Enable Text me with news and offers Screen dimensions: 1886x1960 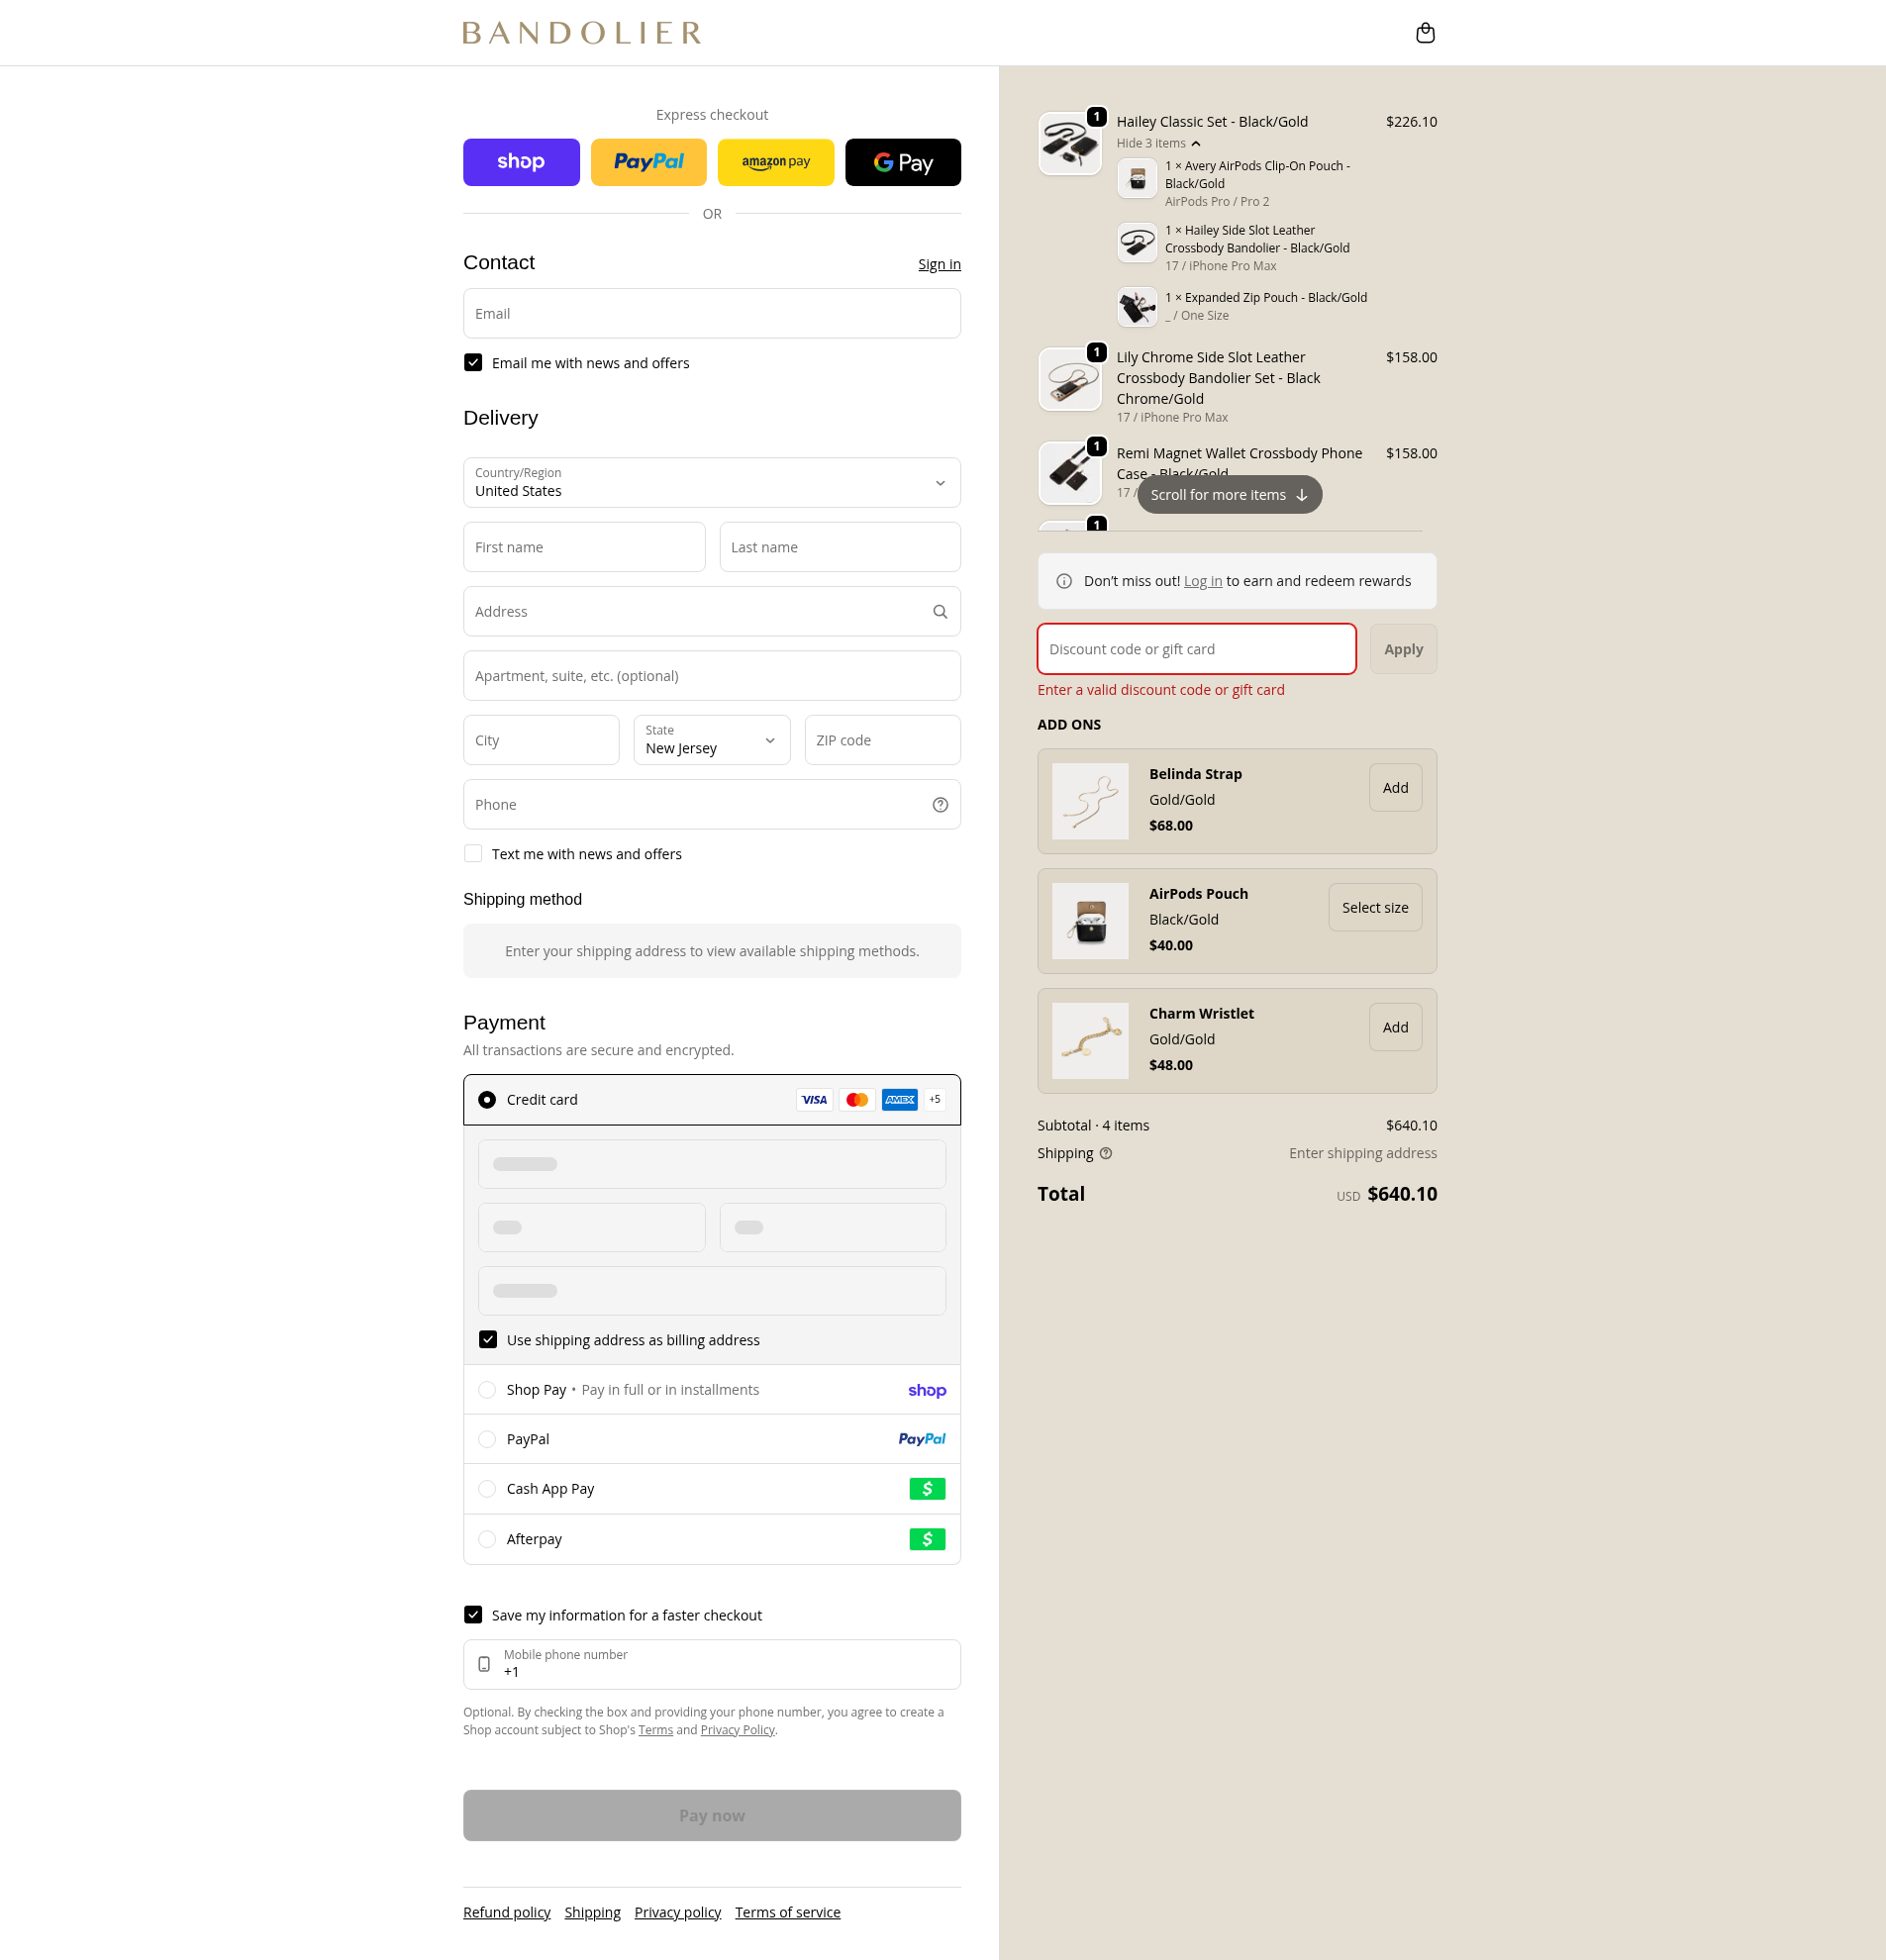tap(473, 854)
